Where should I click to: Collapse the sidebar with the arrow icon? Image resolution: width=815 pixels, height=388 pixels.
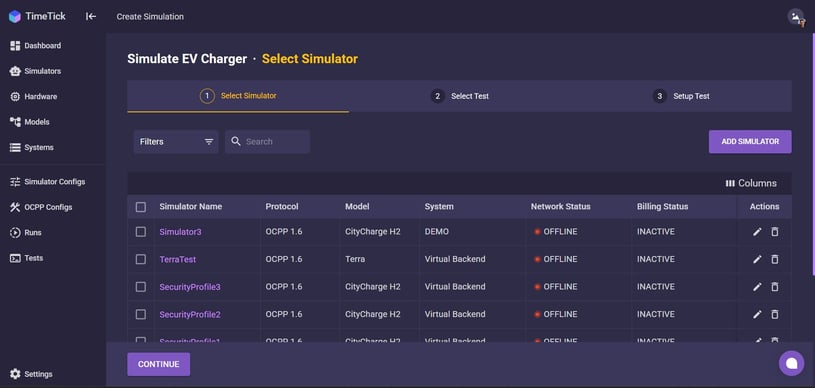(91, 17)
